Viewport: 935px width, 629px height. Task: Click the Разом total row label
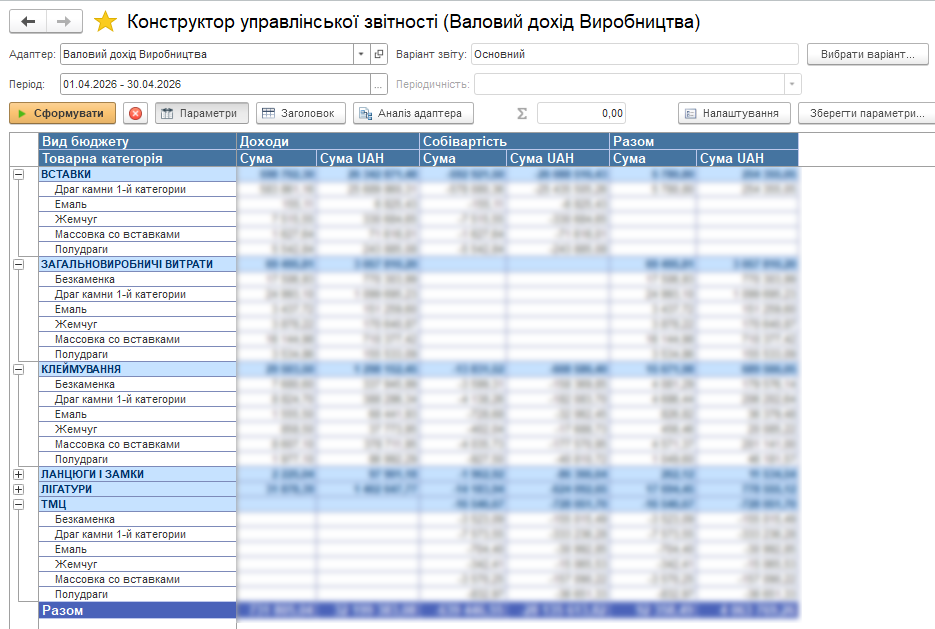point(137,610)
